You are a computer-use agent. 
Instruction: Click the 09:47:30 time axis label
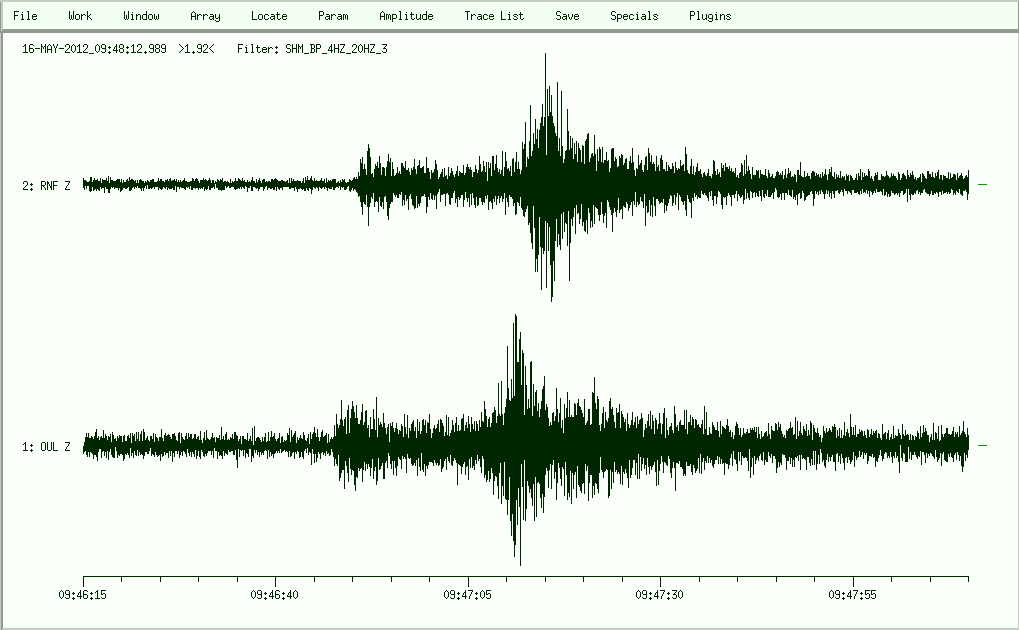point(661,594)
